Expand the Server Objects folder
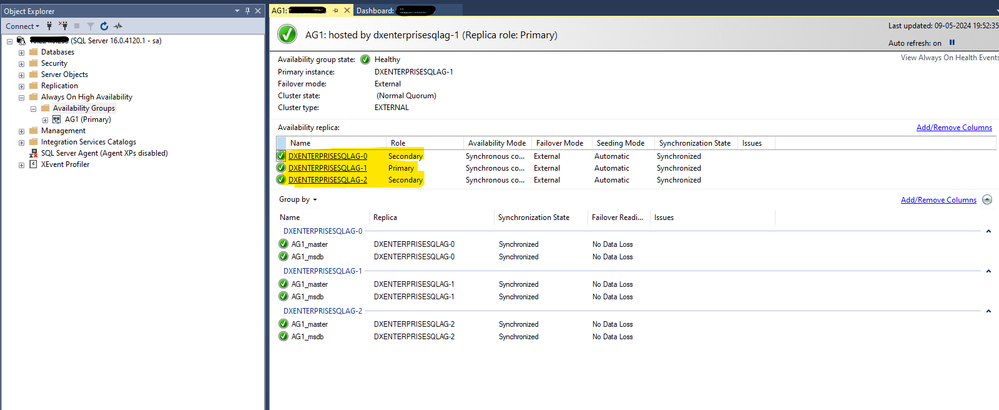Image resolution: width=999 pixels, height=410 pixels. click(22, 74)
